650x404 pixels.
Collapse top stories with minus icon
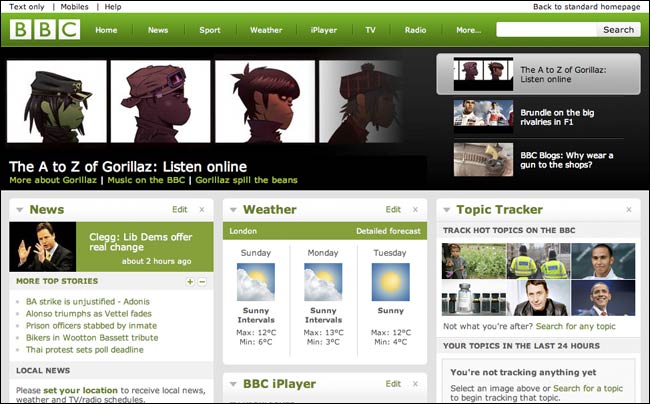[x=202, y=282]
